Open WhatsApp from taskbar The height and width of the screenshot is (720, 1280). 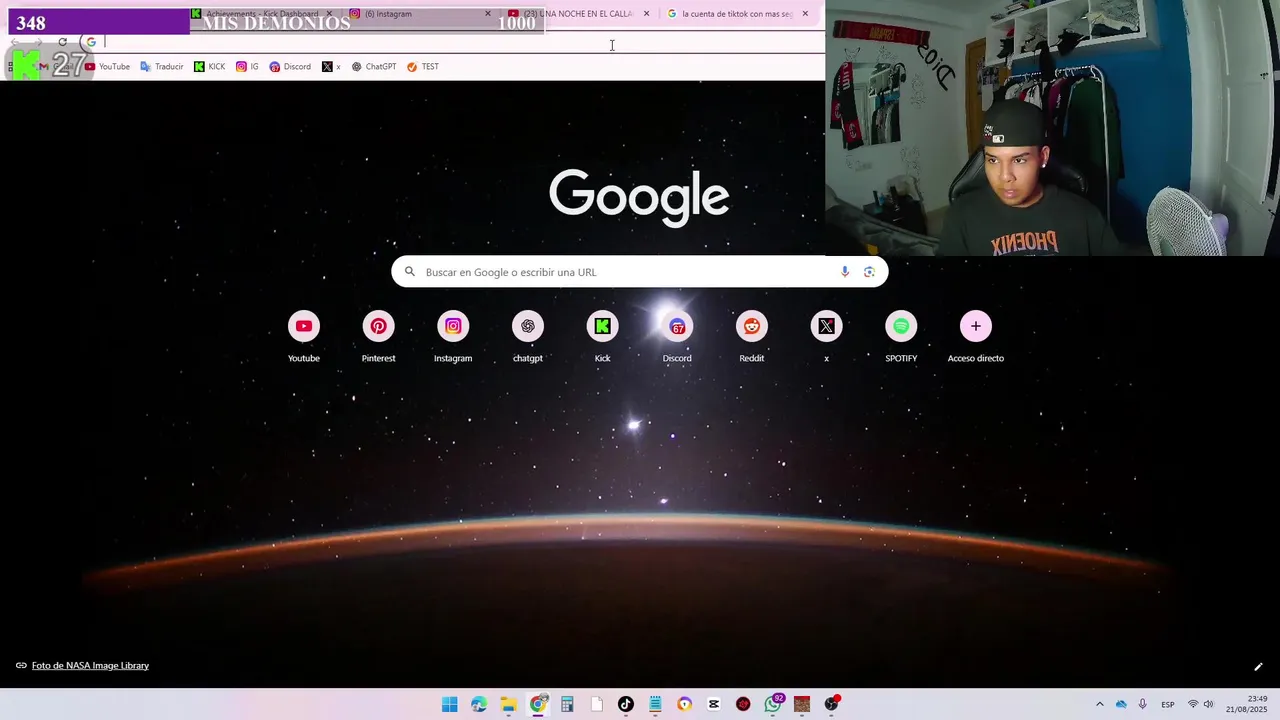coord(773,705)
